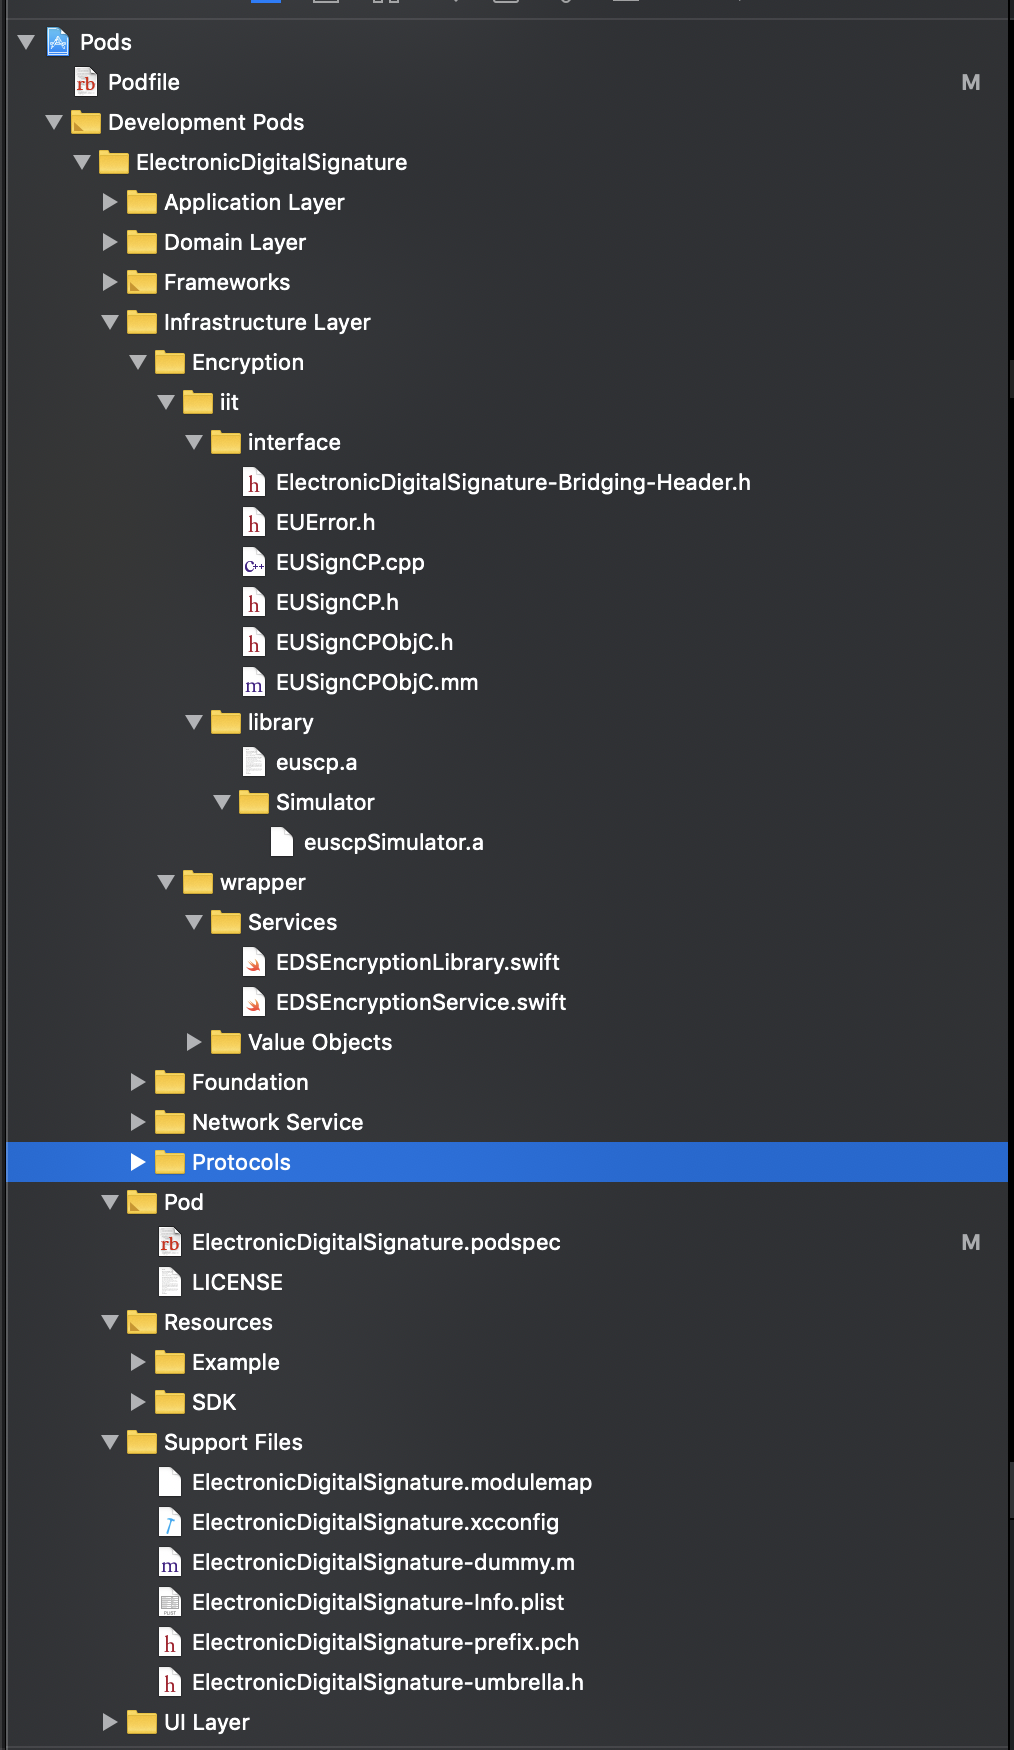Click the EUSignCPObjC.mm file icon

coord(254,682)
